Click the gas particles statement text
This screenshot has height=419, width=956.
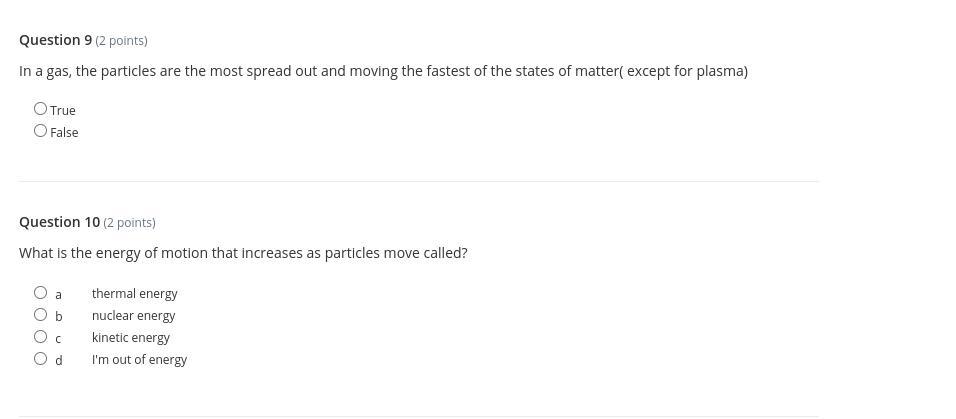point(383,71)
